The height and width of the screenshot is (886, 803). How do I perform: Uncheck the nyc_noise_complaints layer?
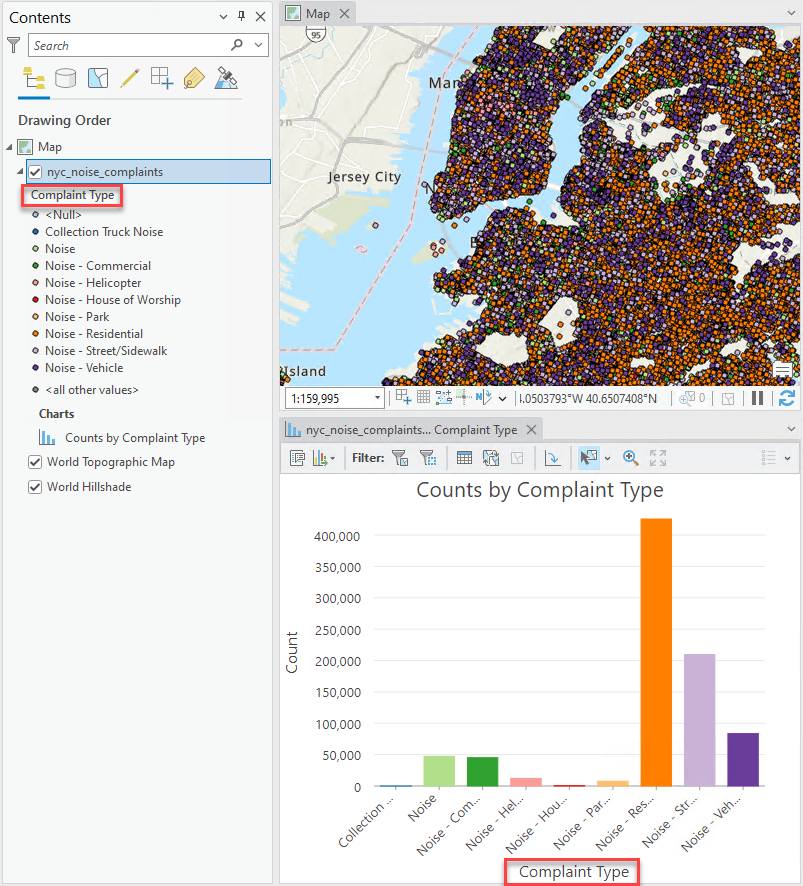point(36,172)
